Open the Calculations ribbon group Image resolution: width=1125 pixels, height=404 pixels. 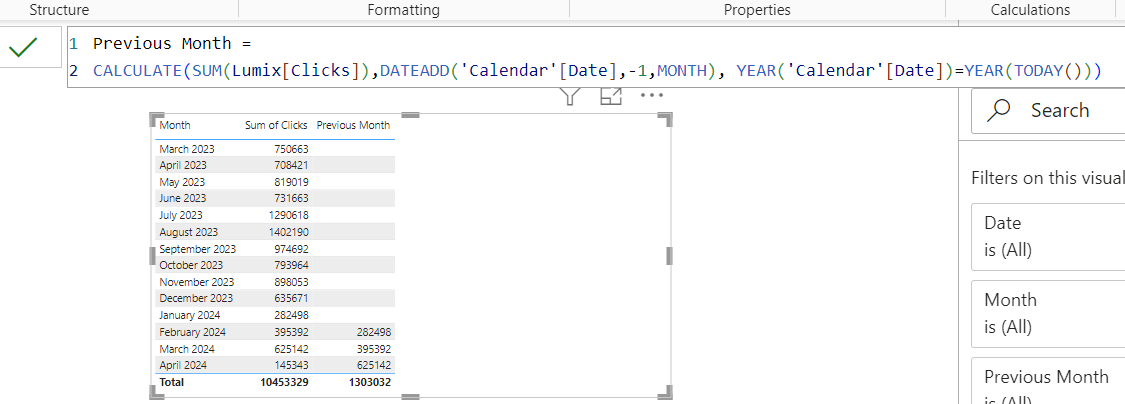[x=1030, y=9]
